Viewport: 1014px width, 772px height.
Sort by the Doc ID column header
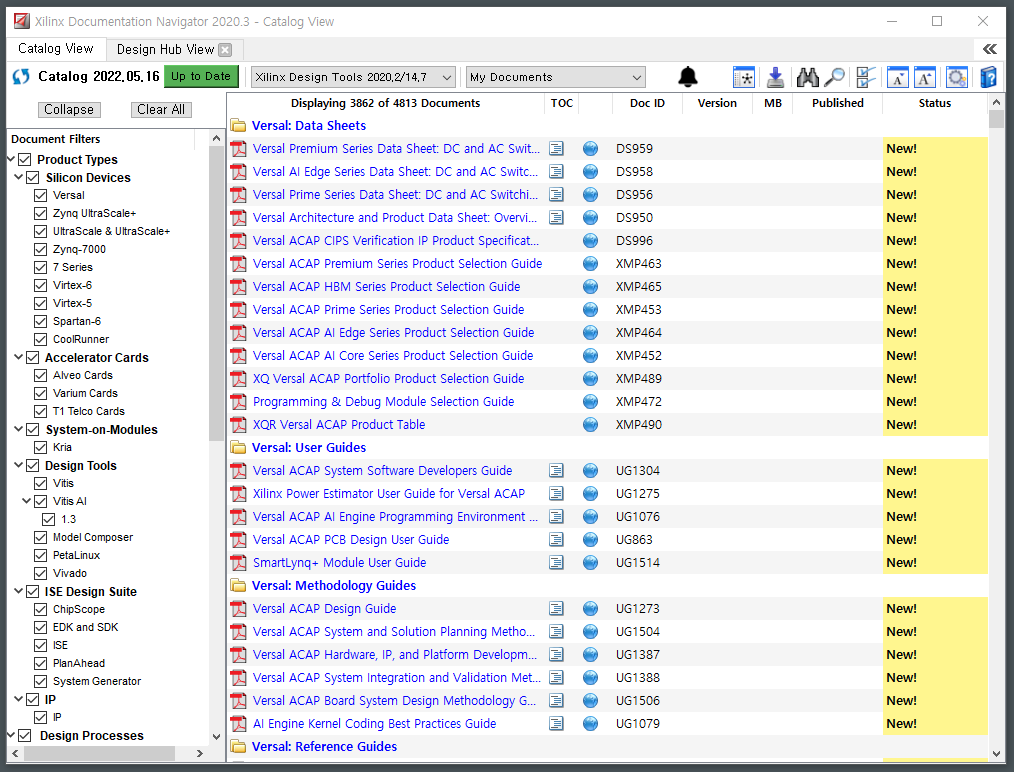coord(647,103)
